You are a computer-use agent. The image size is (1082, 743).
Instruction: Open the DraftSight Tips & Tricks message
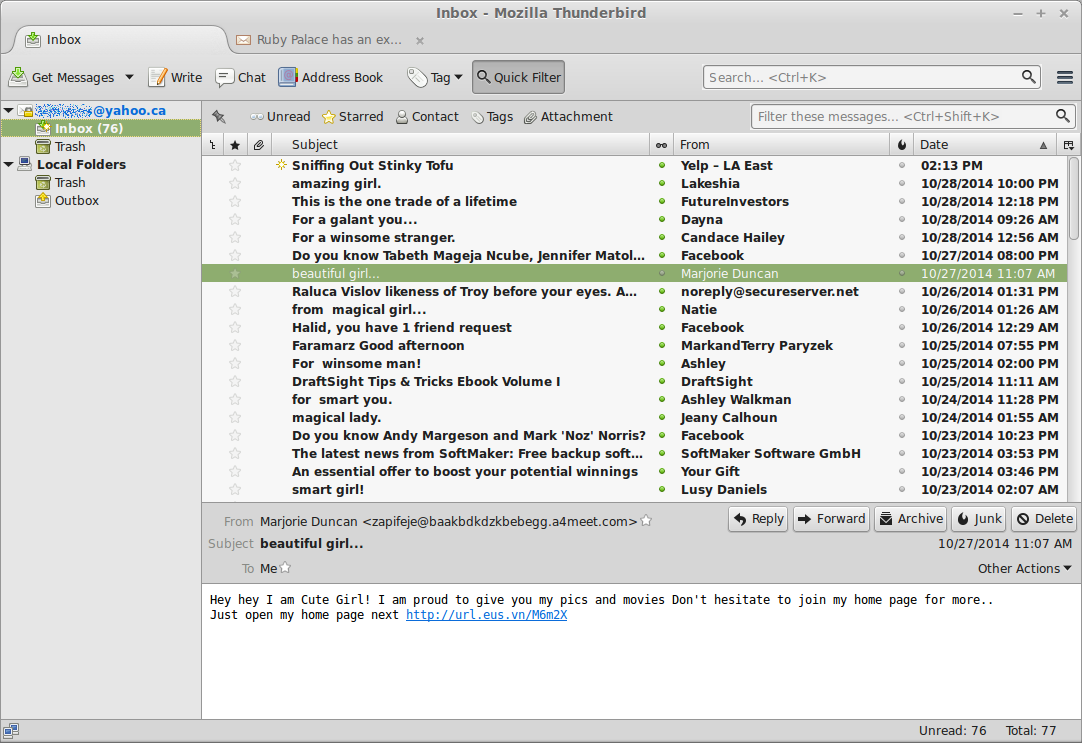point(634,382)
